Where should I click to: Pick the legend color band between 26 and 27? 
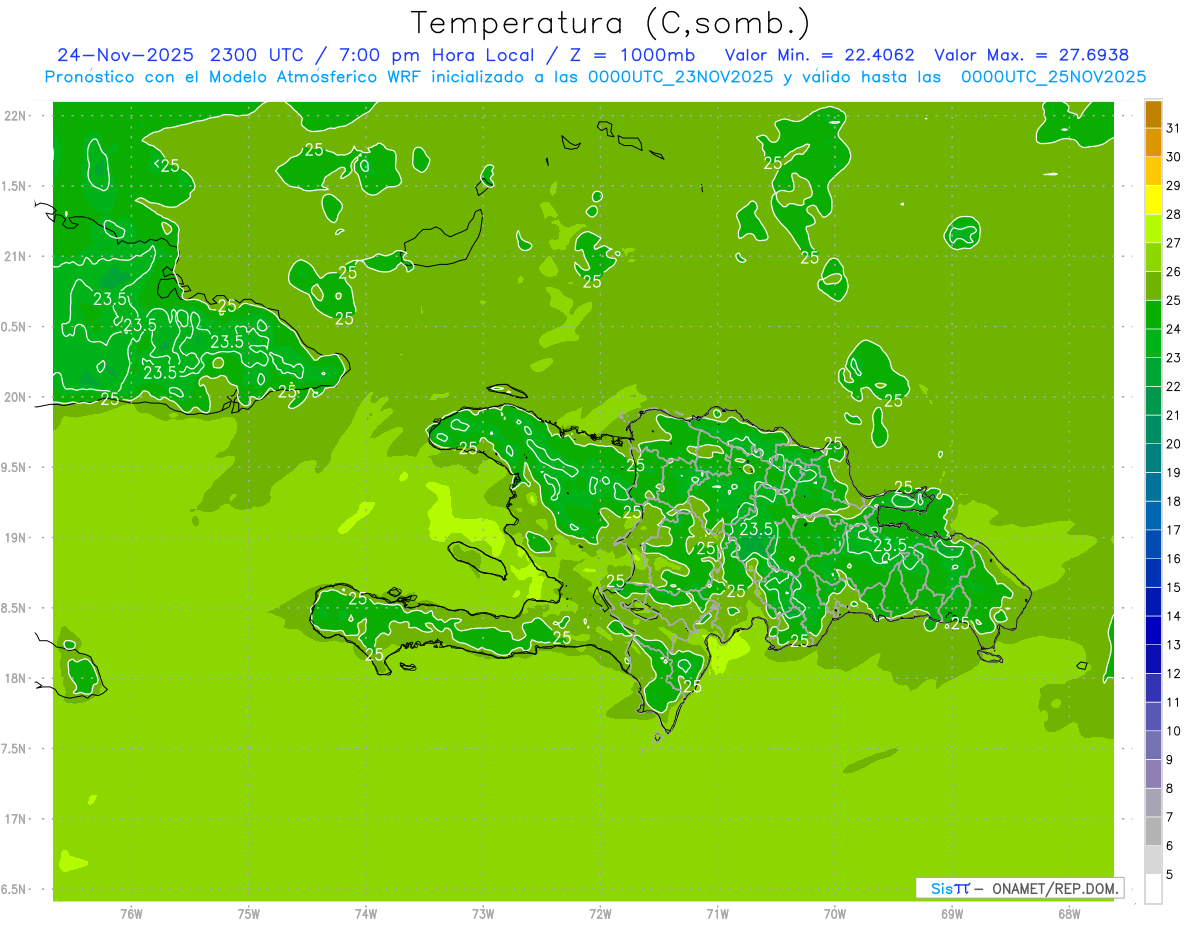coord(1153,257)
